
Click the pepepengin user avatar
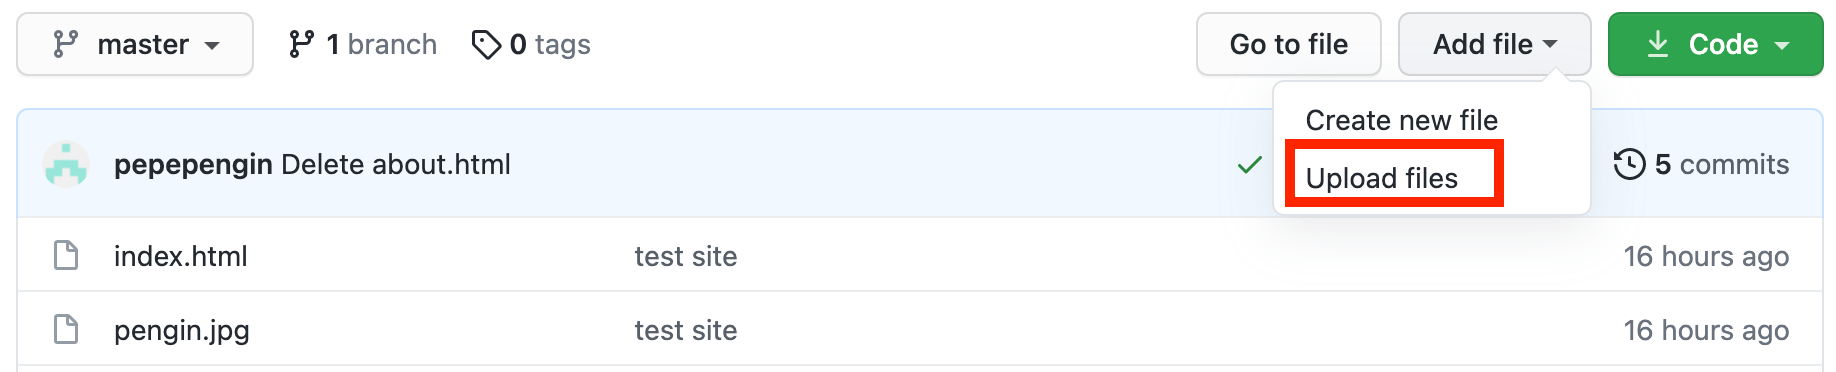coord(66,165)
